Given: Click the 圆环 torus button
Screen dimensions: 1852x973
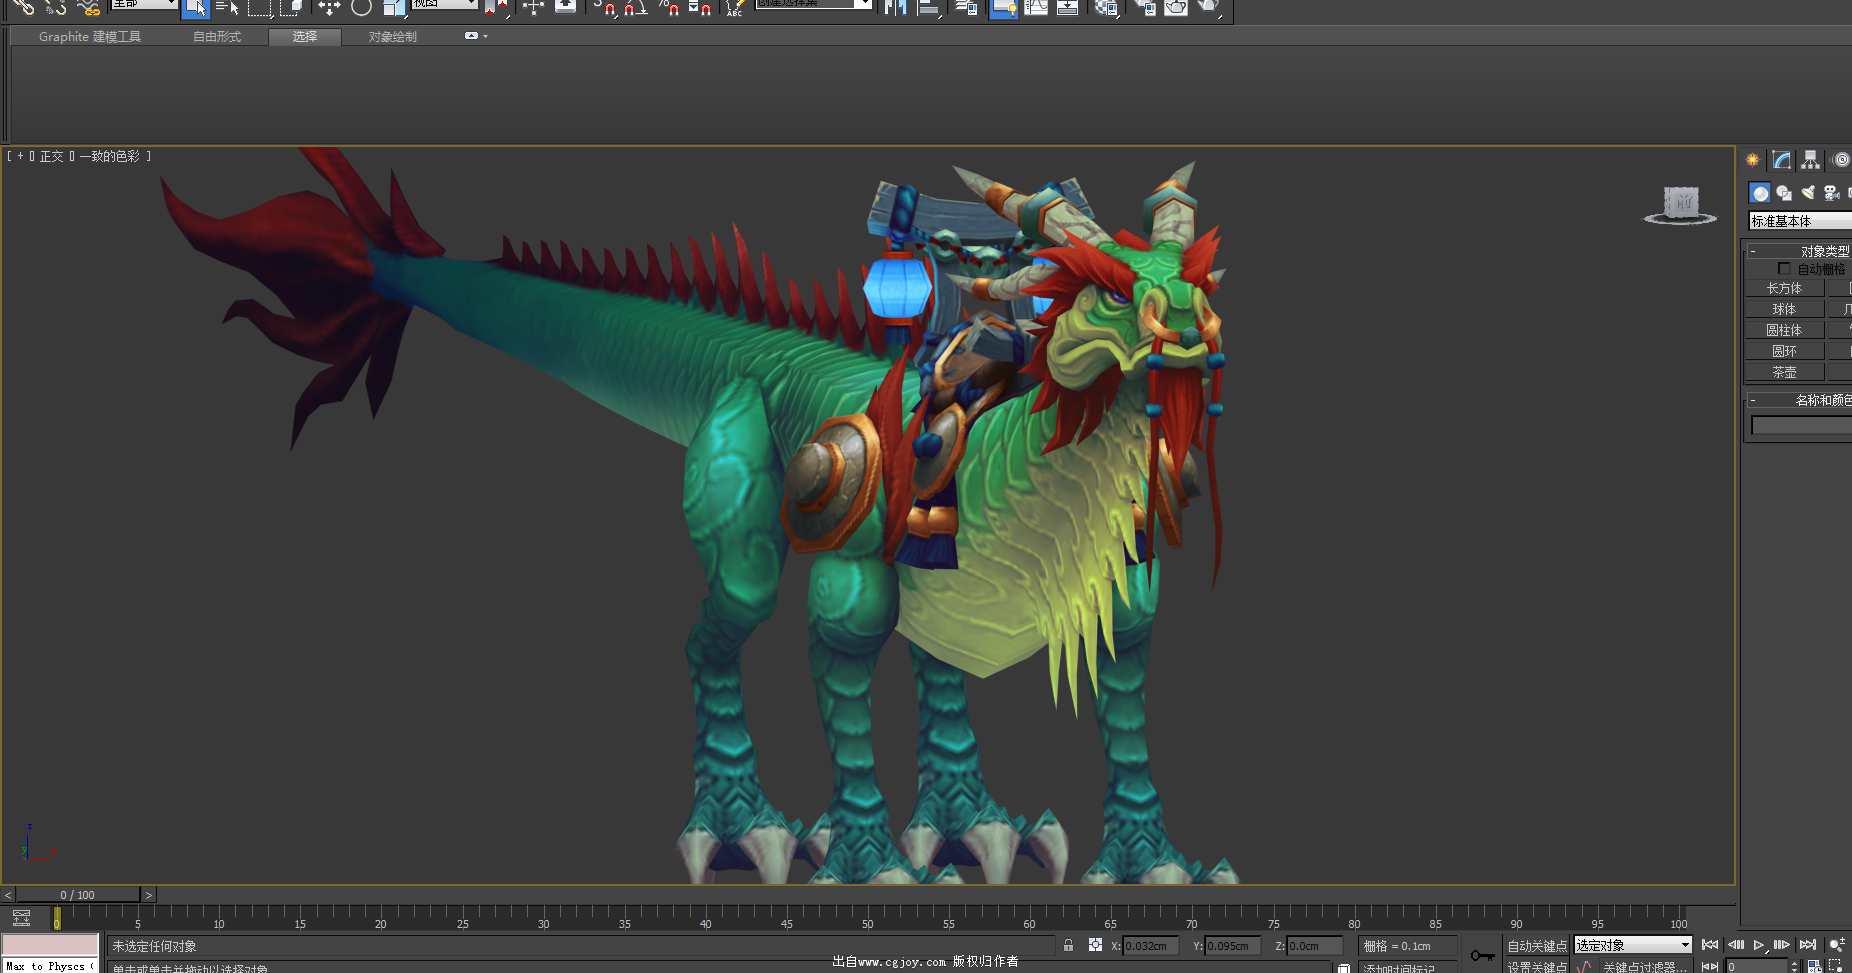Looking at the screenshot, I should [1785, 351].
